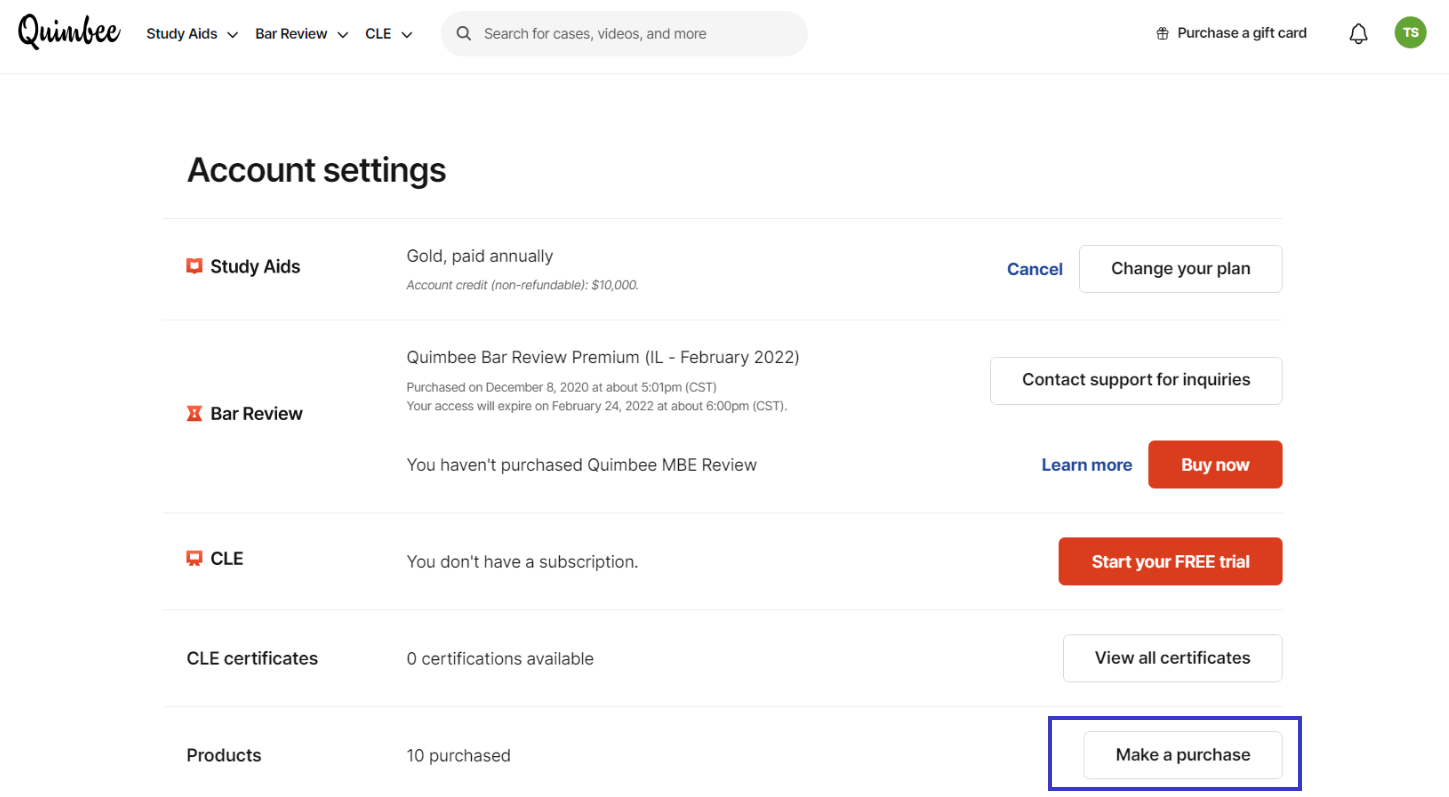The image size is (1449, 797).
Task: Click the CLE section icon
Action: [194, 558]
